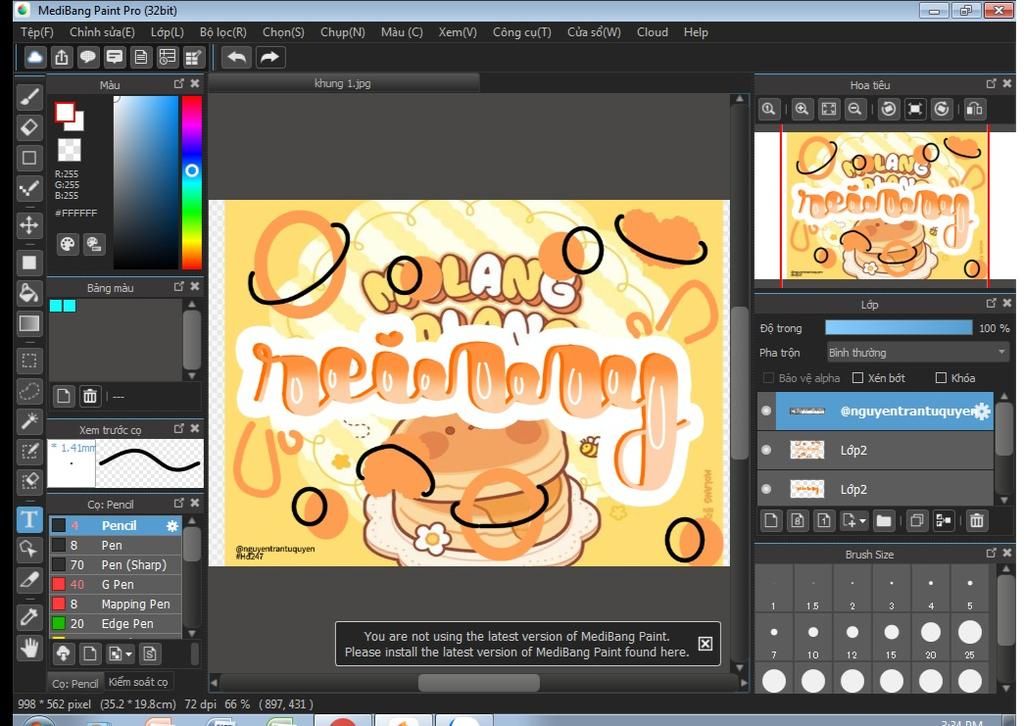Choose the Magic Wand selection tool
1024x726 pixels.
pos(29,421)
